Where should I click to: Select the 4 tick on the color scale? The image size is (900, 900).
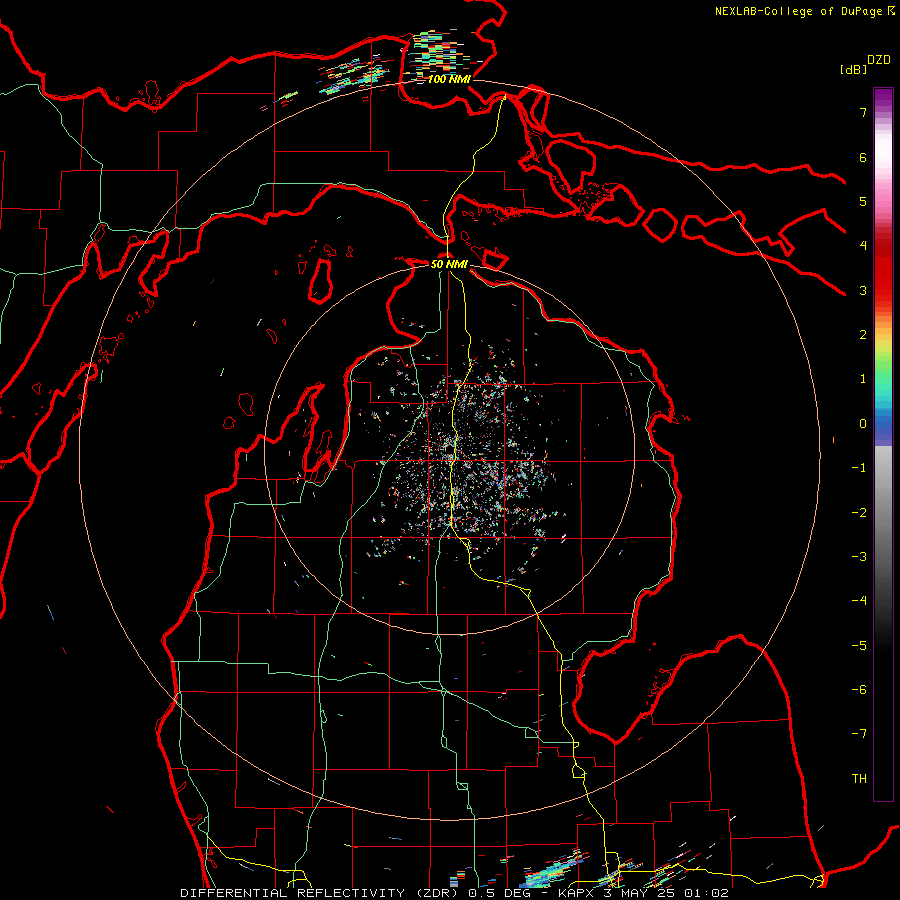pyautogui.click(x=863, y=246)
